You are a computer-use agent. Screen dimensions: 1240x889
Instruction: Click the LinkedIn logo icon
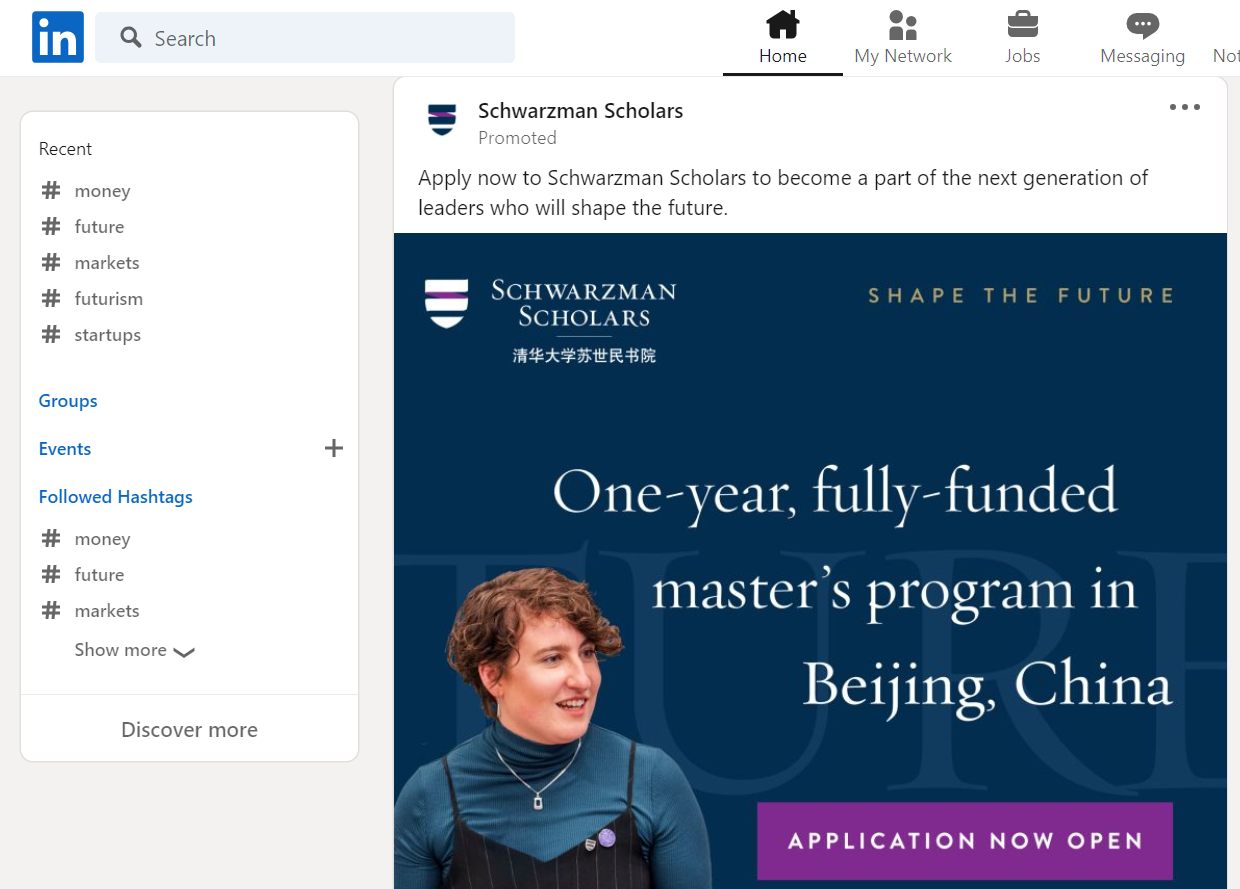(57, 37)
